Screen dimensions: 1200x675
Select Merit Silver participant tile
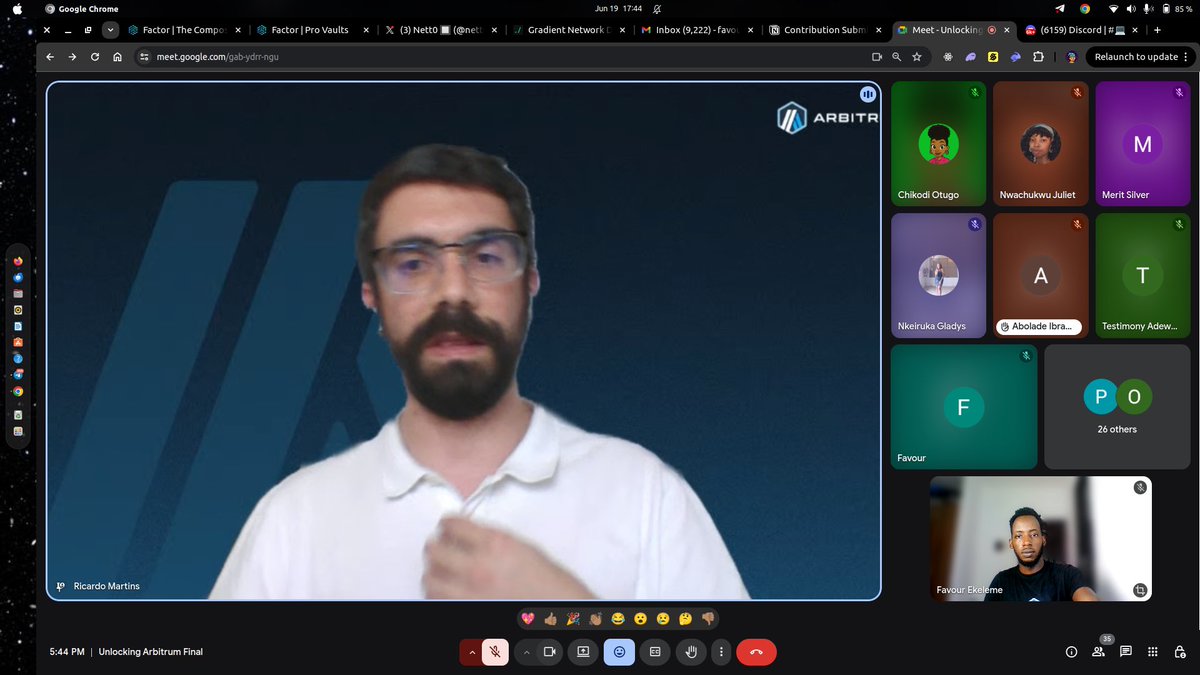click(x=1143, y=144)
